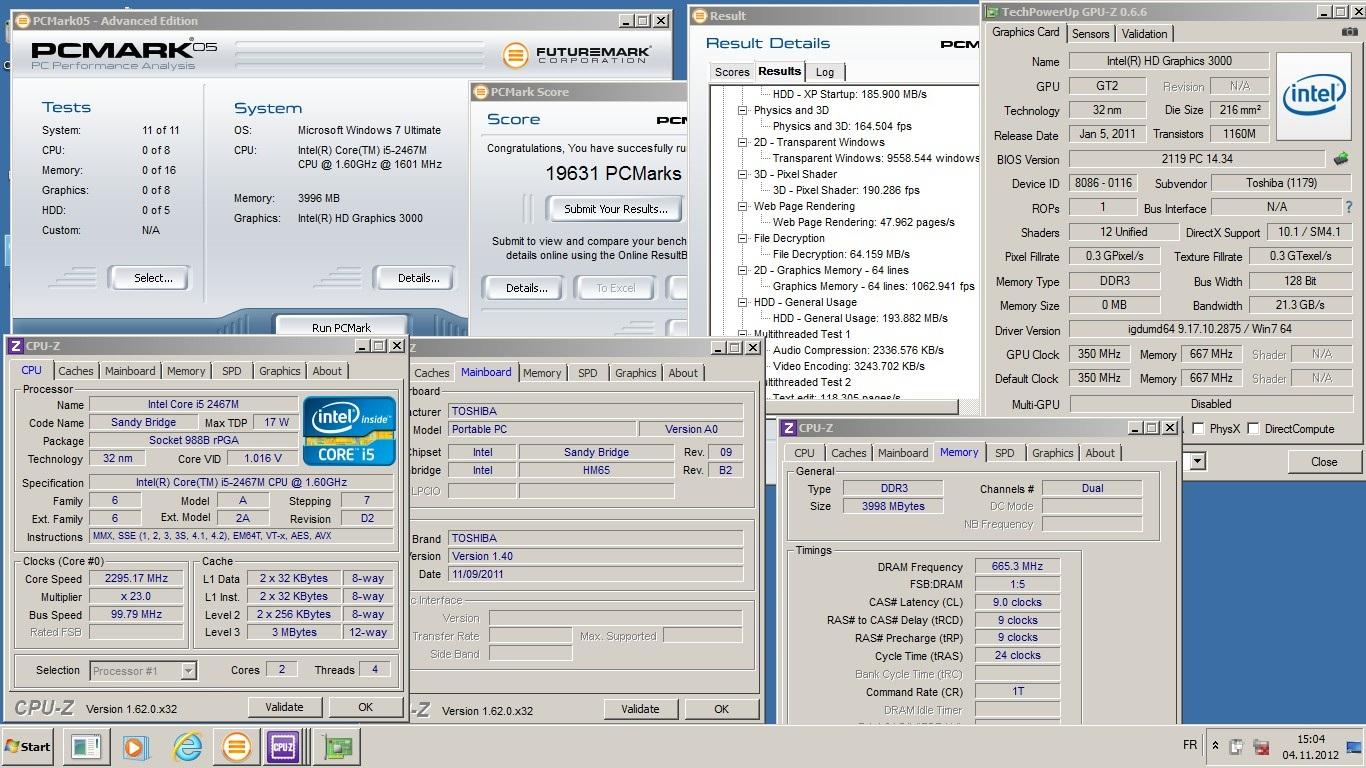Click Validate in the CPU-Z CPU window
Viewport: 1366px width, 768px height.
(x=284, y=707)
